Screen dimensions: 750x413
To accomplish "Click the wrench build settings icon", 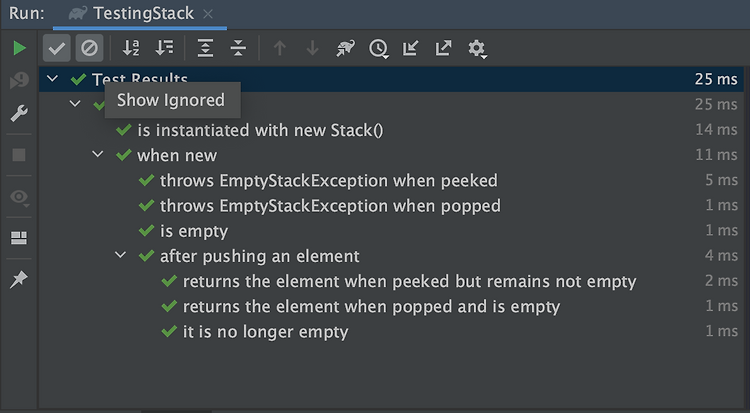I will (x=19, y=113).
